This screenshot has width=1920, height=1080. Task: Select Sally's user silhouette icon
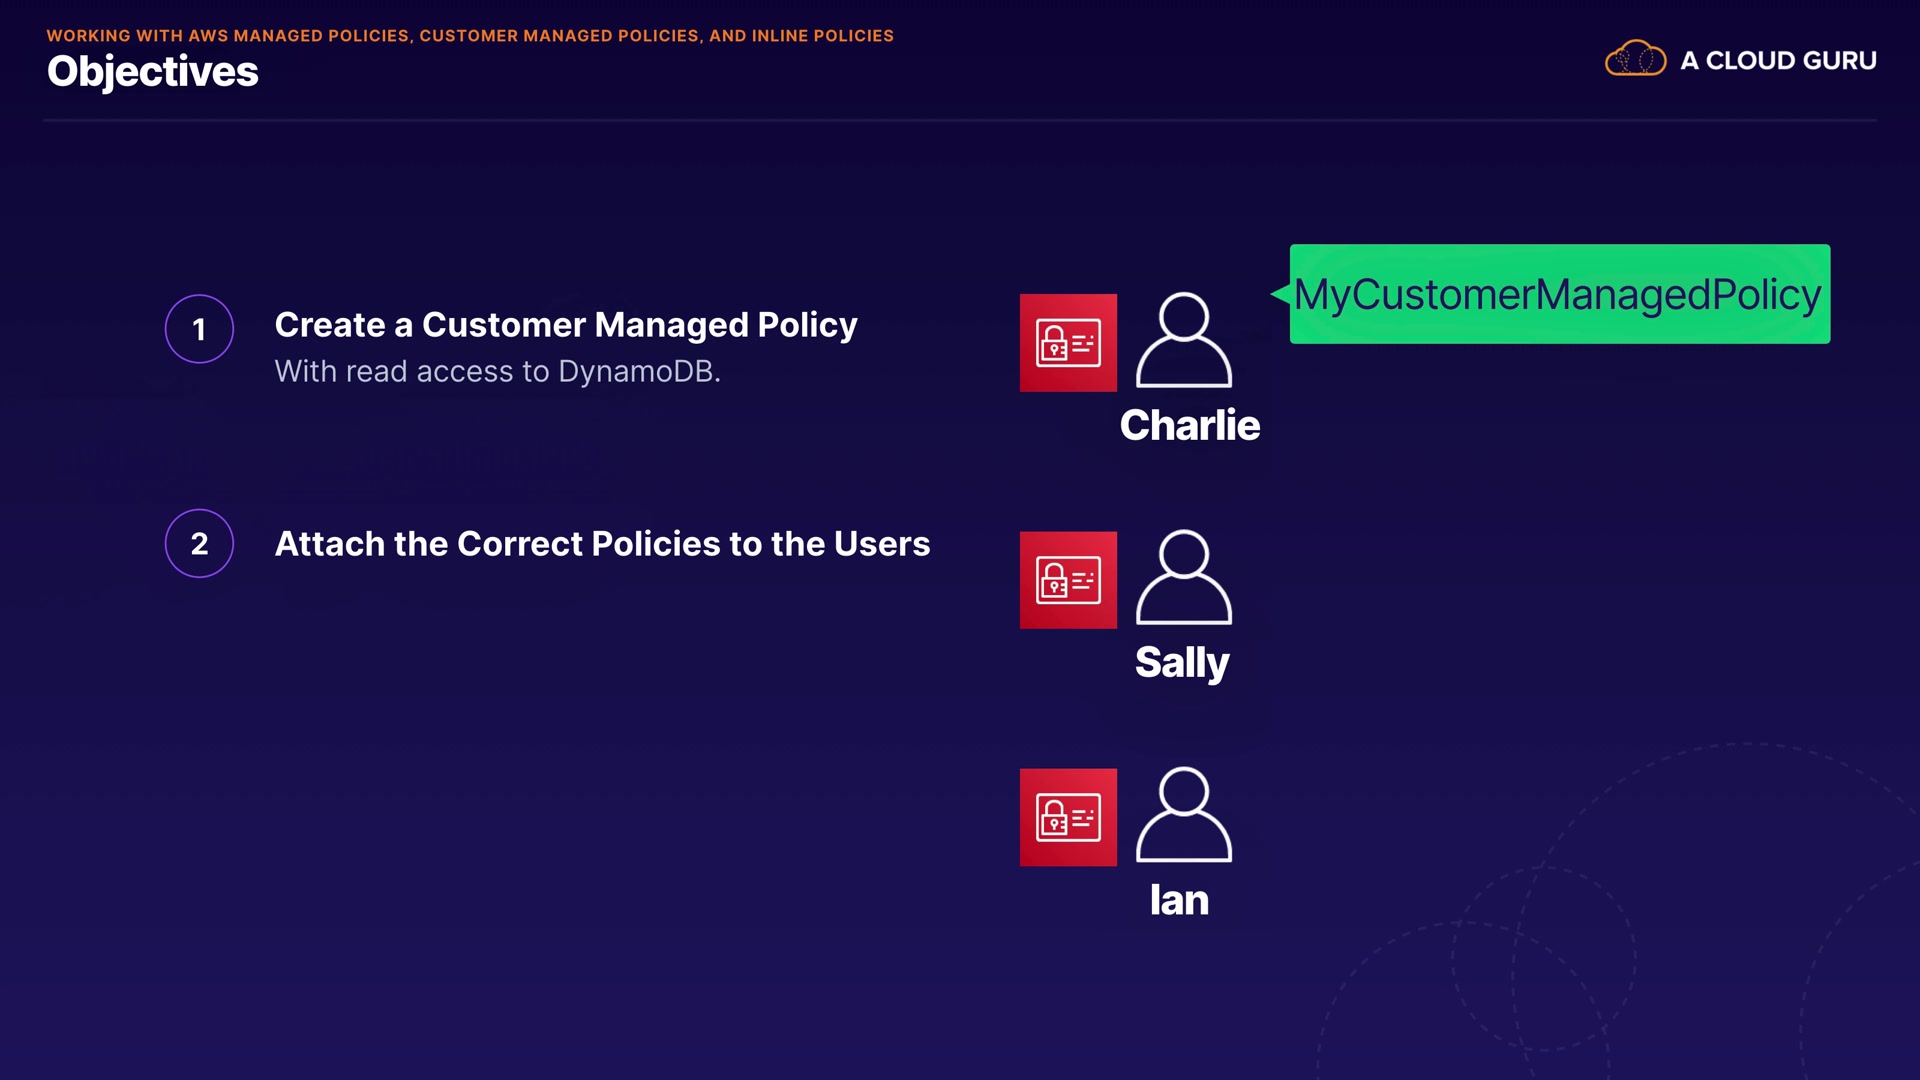click(1183, 577)
